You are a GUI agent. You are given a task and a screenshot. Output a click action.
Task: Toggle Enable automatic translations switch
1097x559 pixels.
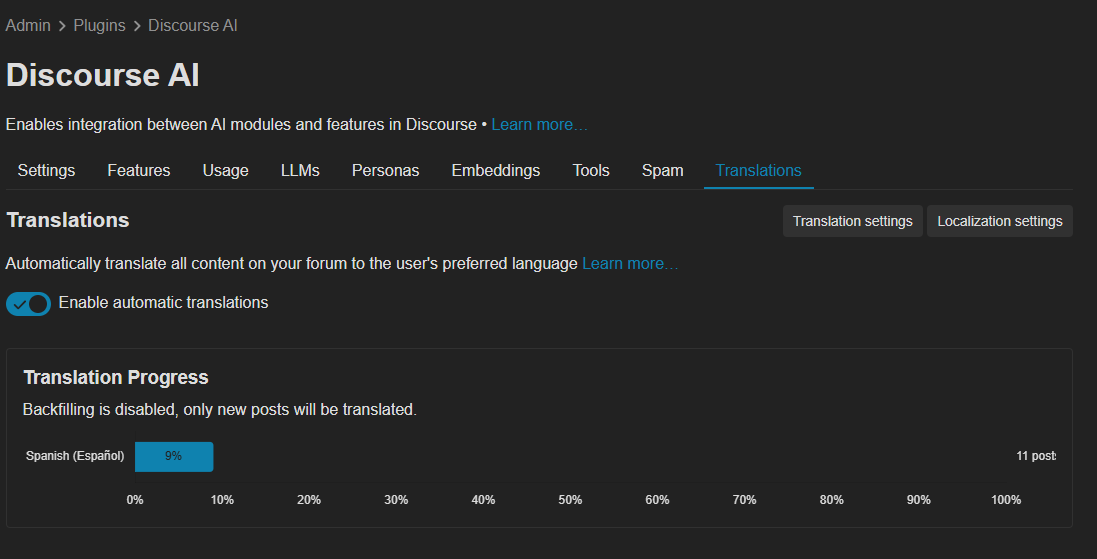(x=29, y=304)
